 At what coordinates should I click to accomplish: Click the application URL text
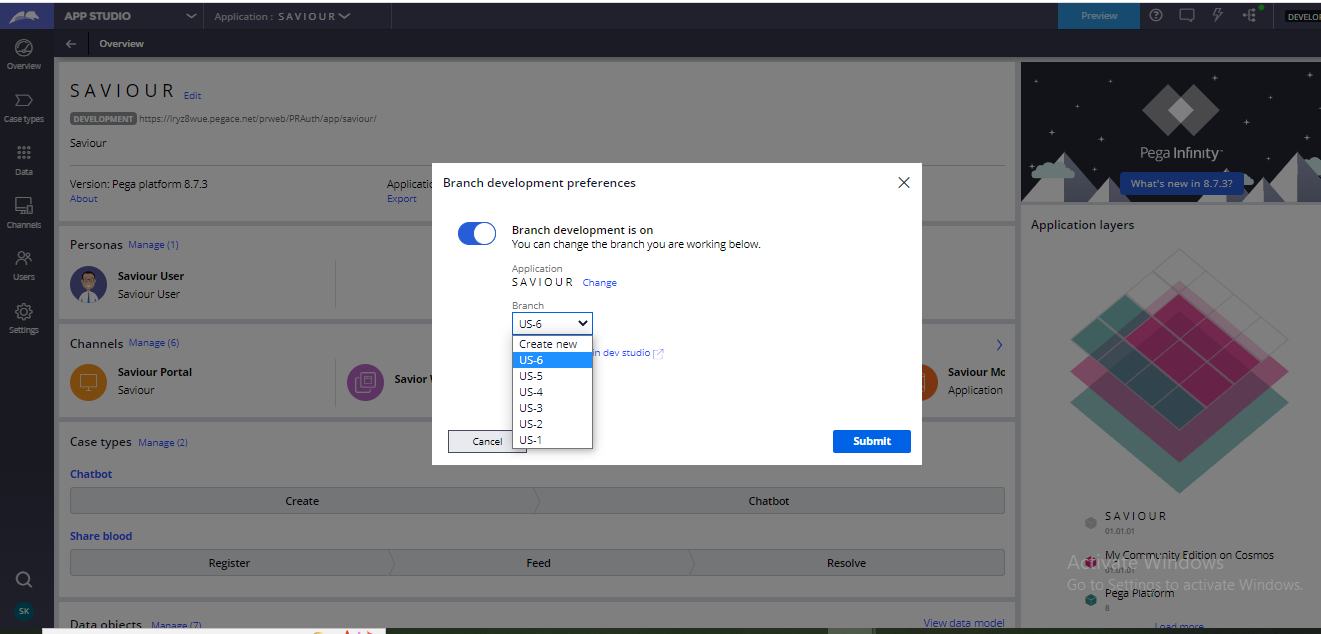coord(257,118)
